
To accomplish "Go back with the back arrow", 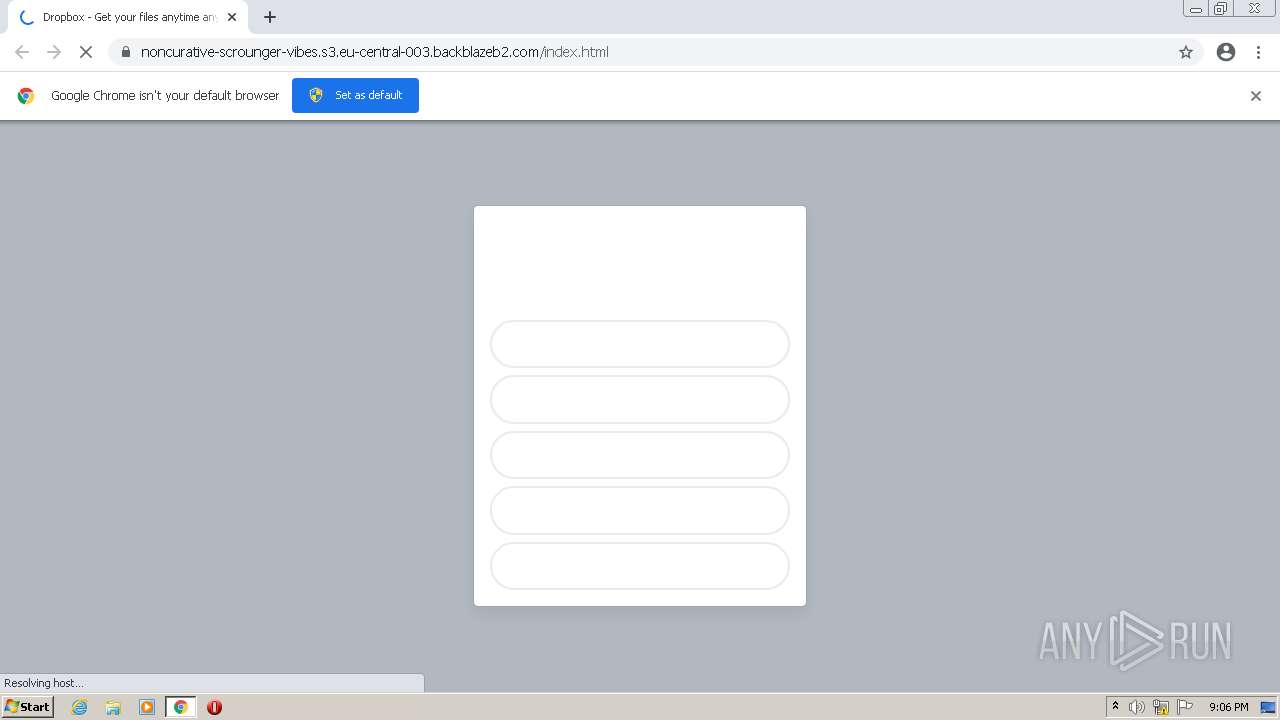I will pos(22,52).
